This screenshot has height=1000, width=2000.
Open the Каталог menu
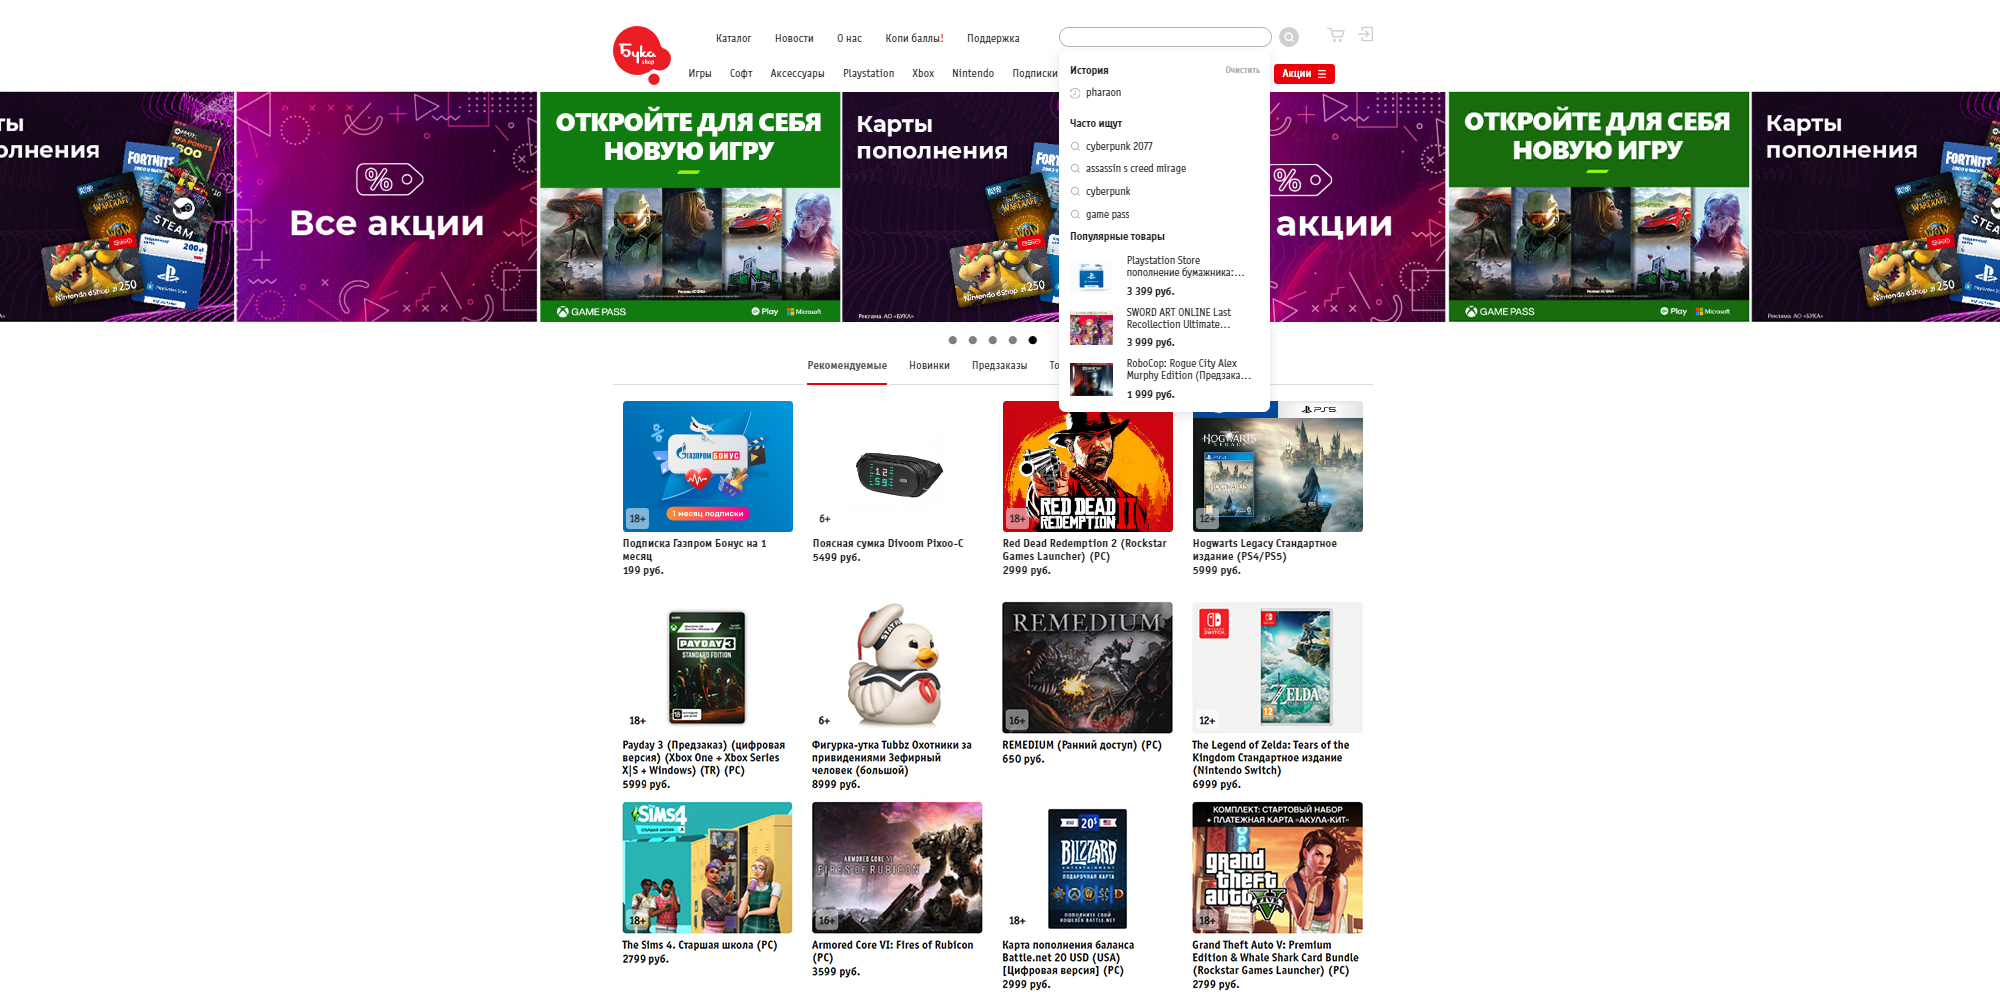(x=732, y=39)
